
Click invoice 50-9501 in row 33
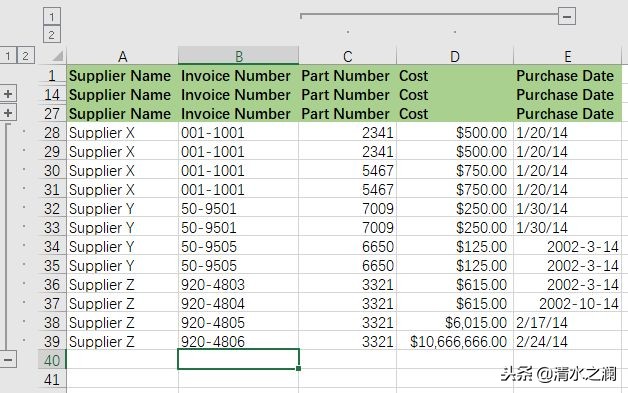tap(239, 227)
